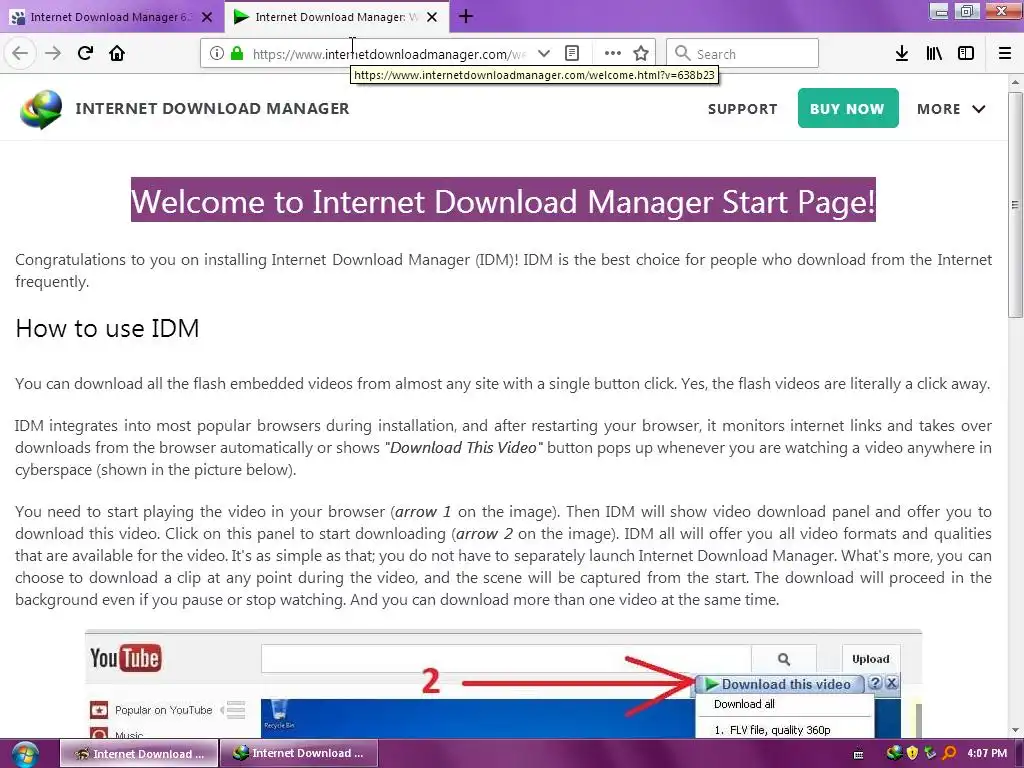Open the hamburger application menu
The width and height of the screenshot is (1024, 768).
1005,54
